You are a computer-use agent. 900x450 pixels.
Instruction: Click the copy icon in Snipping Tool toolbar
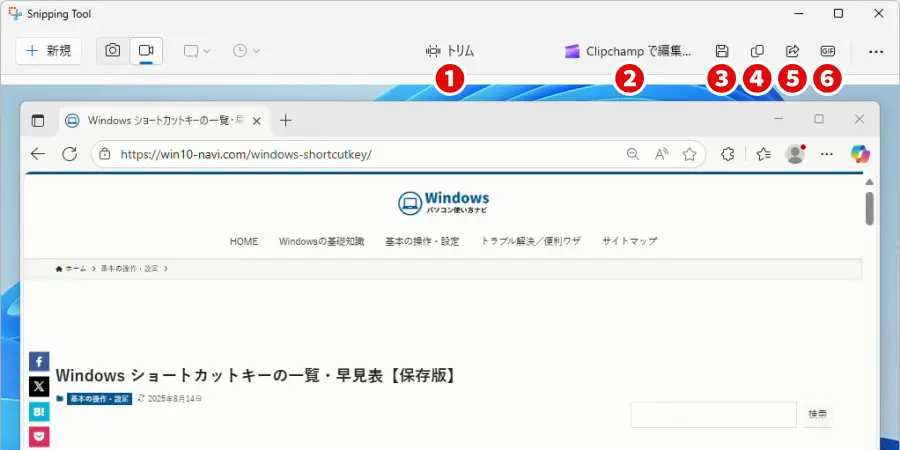[x=757, y=51]
